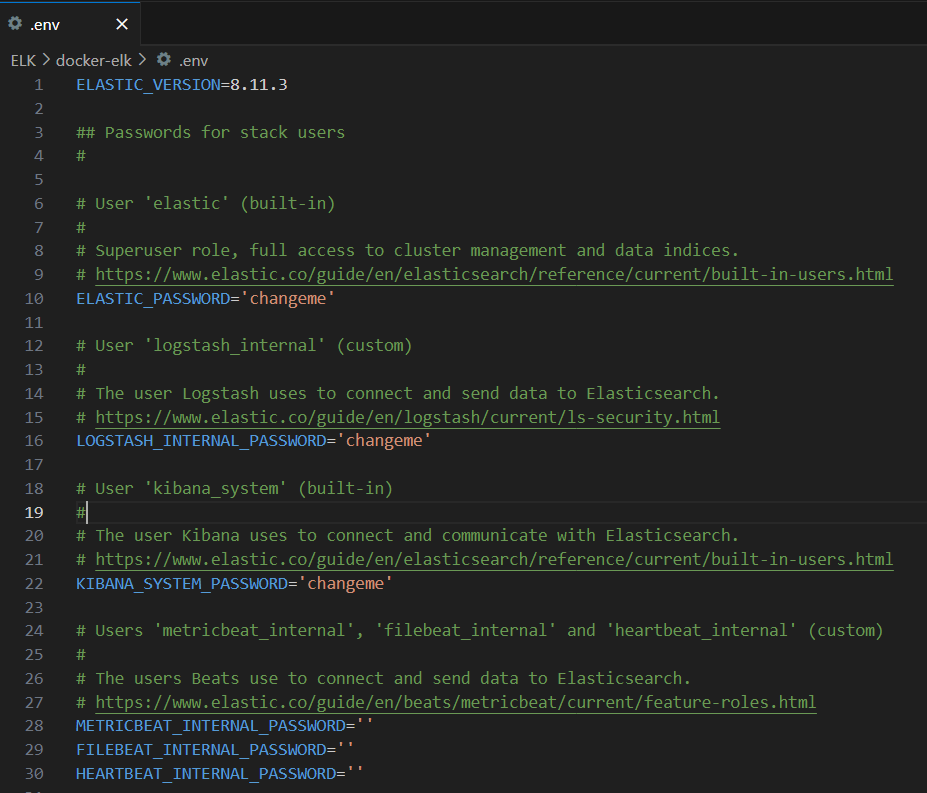Click the metricbeat_internal users comment line 24
This screenshot has height=793, width=927.
click(x=480, y=630)
